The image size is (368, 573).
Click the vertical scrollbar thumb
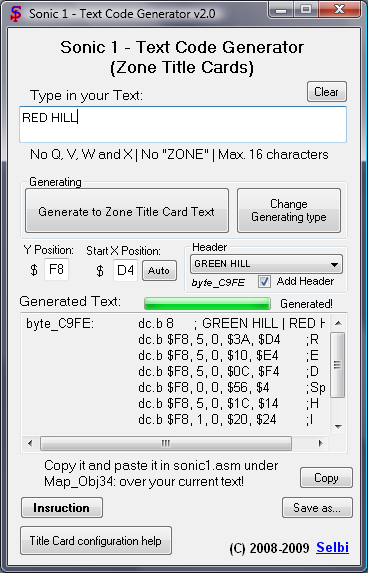pos(338,365)
